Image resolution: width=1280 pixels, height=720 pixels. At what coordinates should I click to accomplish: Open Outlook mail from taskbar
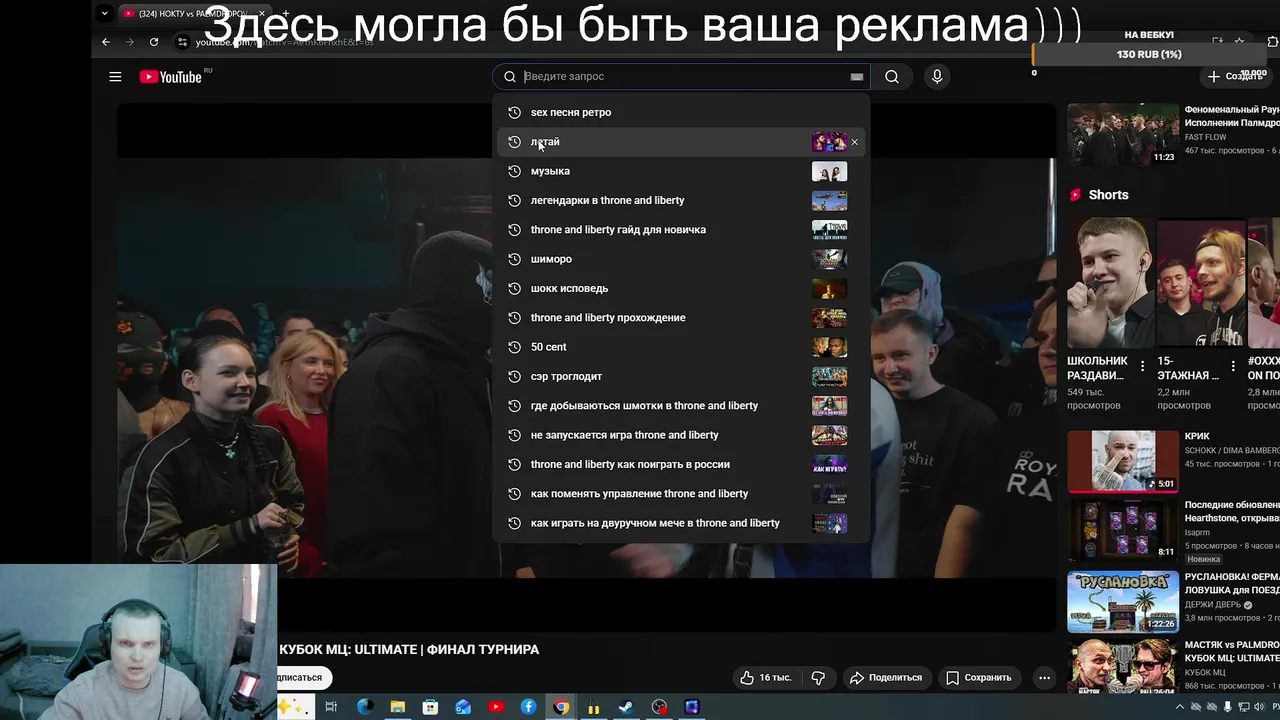(x=463, y=707)
